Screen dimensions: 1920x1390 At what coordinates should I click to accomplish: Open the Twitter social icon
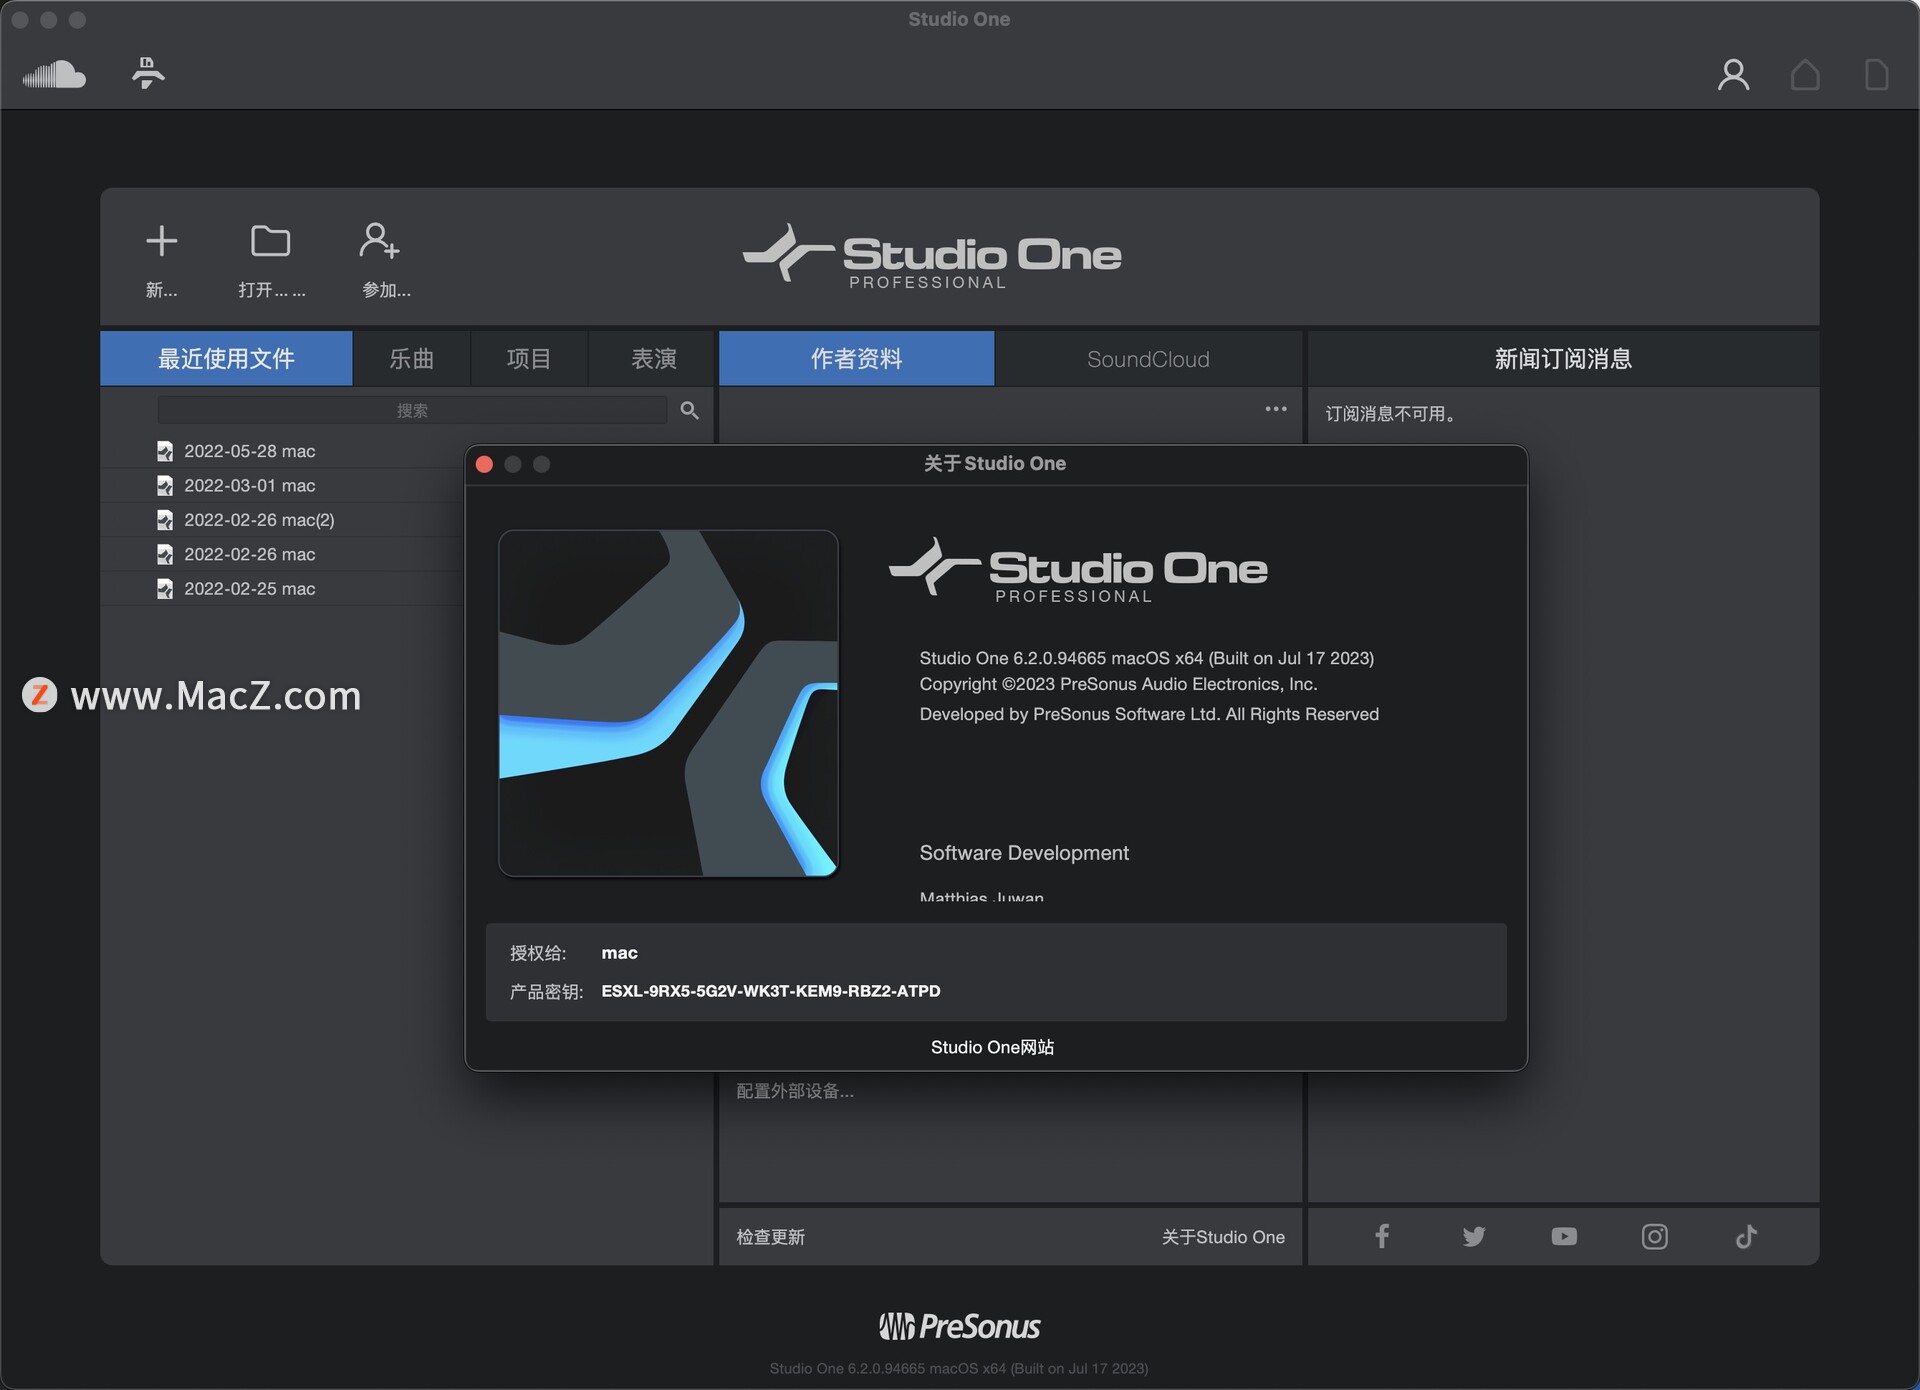pyautogui.click(x=1473, y=1237)
